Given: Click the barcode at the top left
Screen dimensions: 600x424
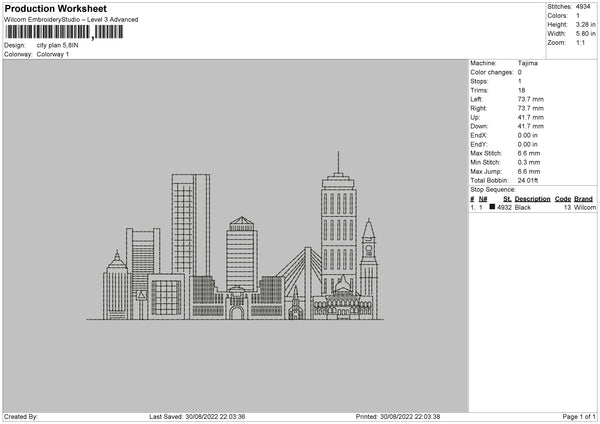Looking at the screenshot, I should (63, 32).
